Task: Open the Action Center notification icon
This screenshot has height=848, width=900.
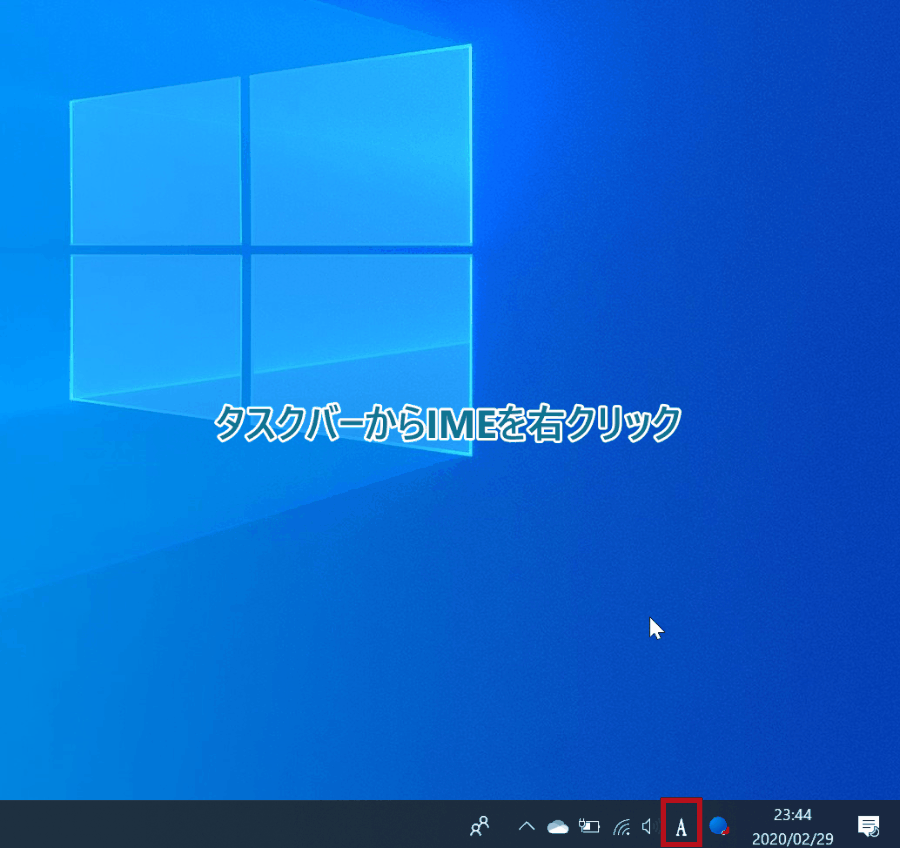Action: coord(868,826)
